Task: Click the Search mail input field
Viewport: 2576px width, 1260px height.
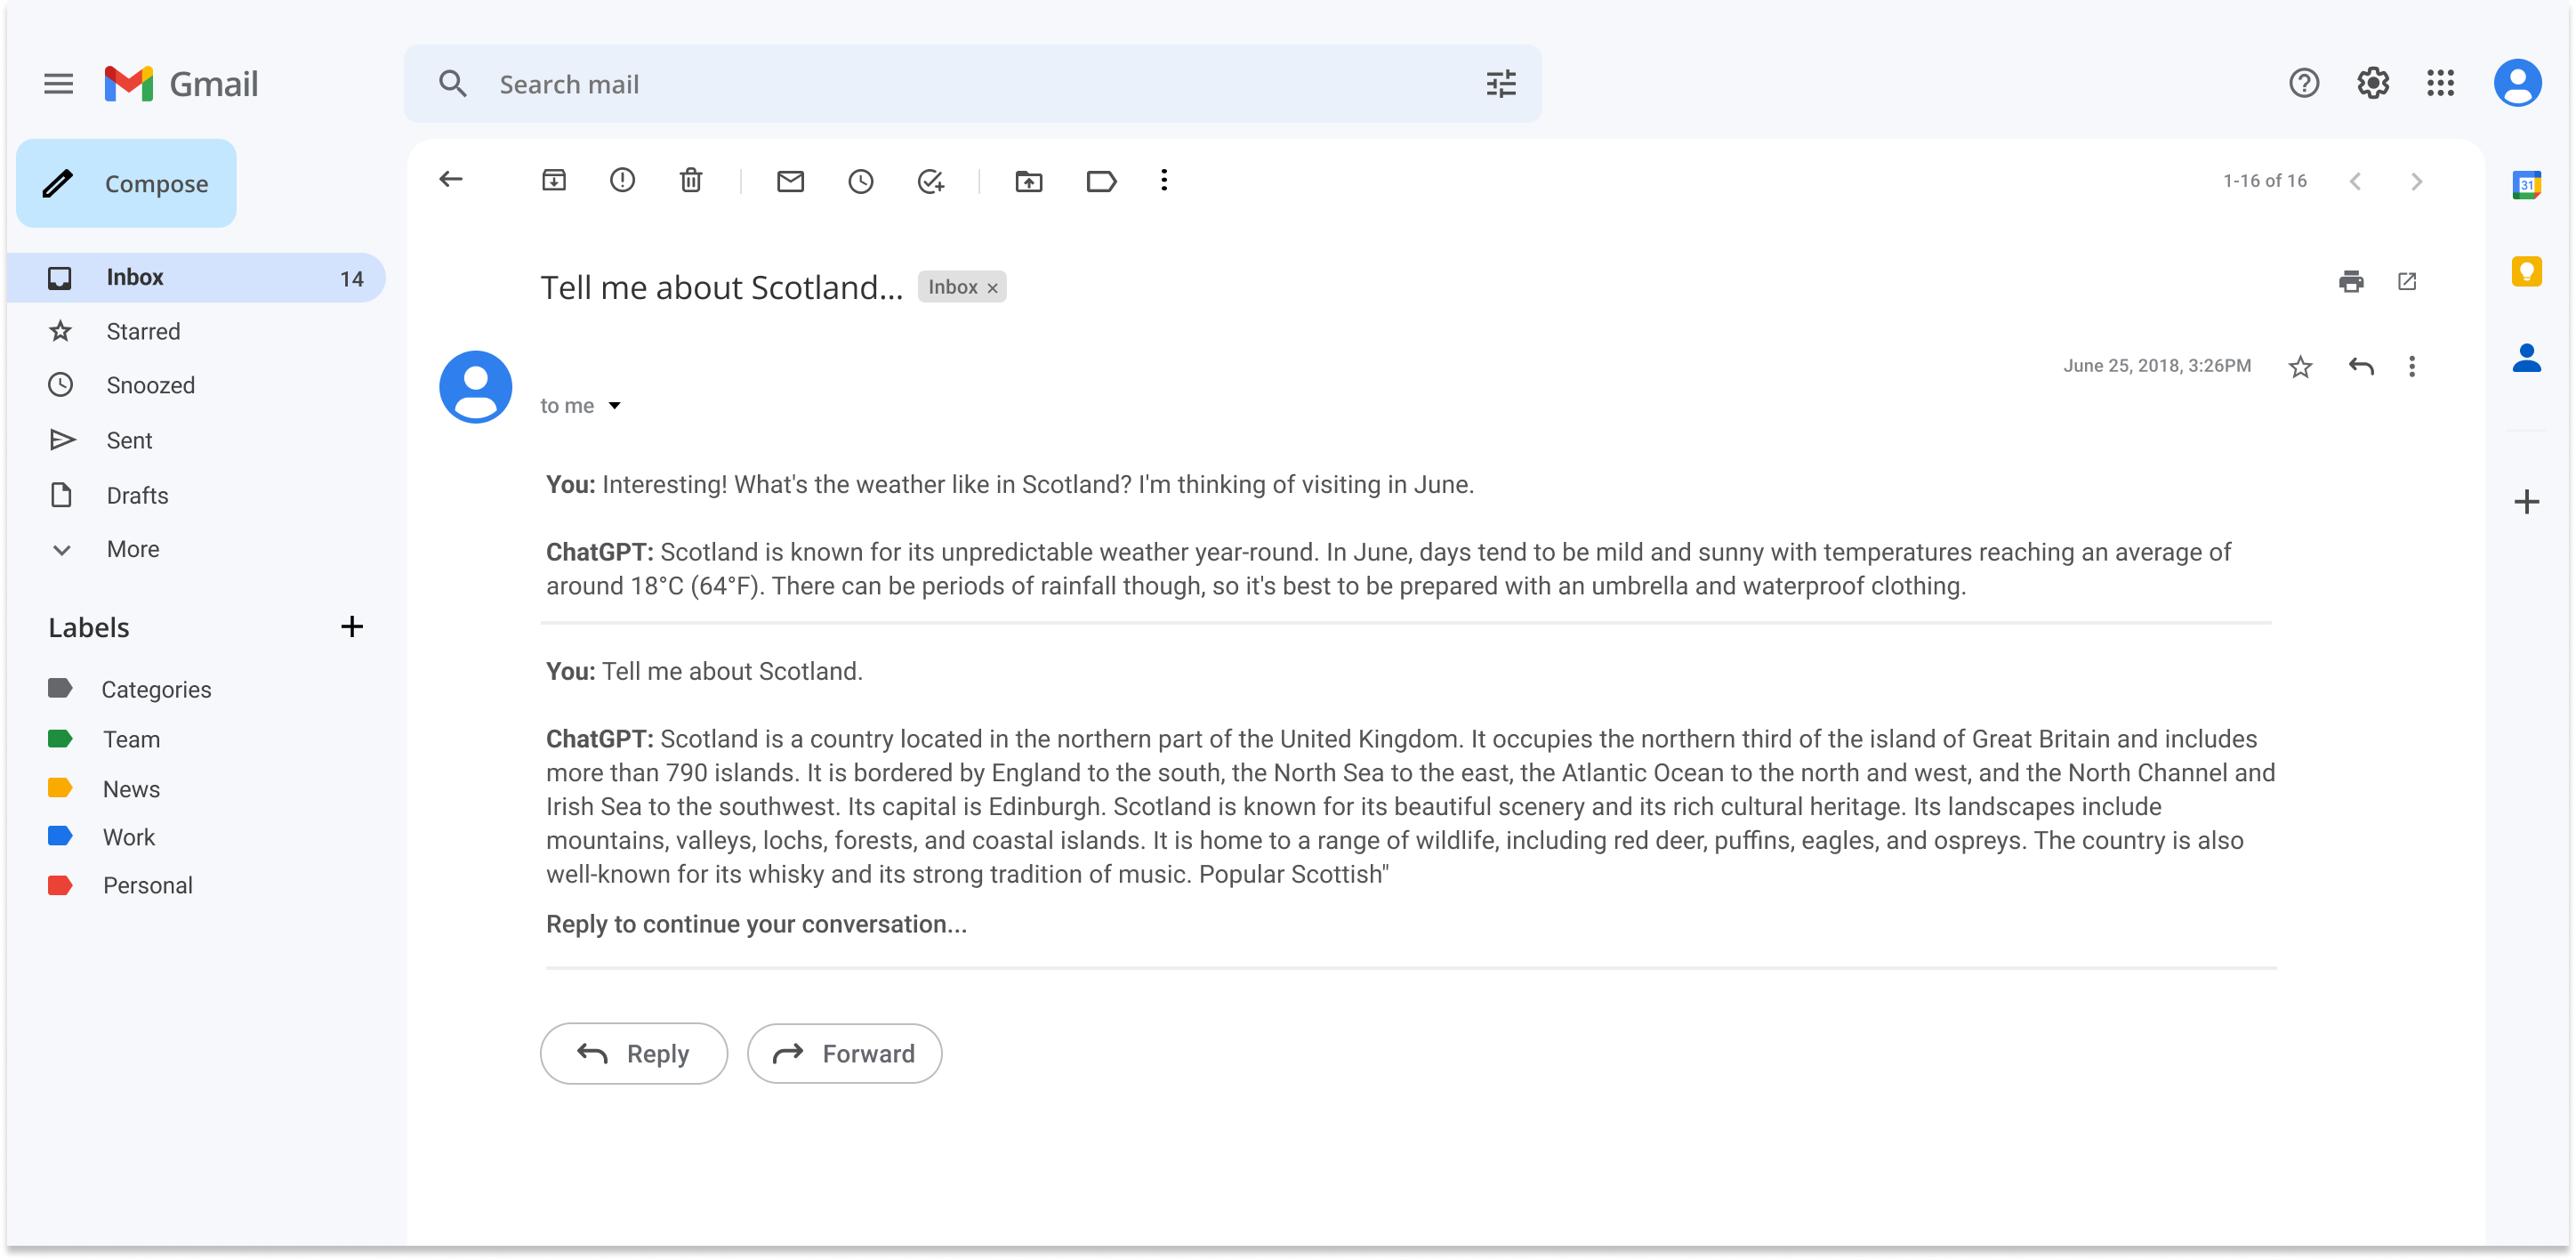Action: (x=971, y=82)
